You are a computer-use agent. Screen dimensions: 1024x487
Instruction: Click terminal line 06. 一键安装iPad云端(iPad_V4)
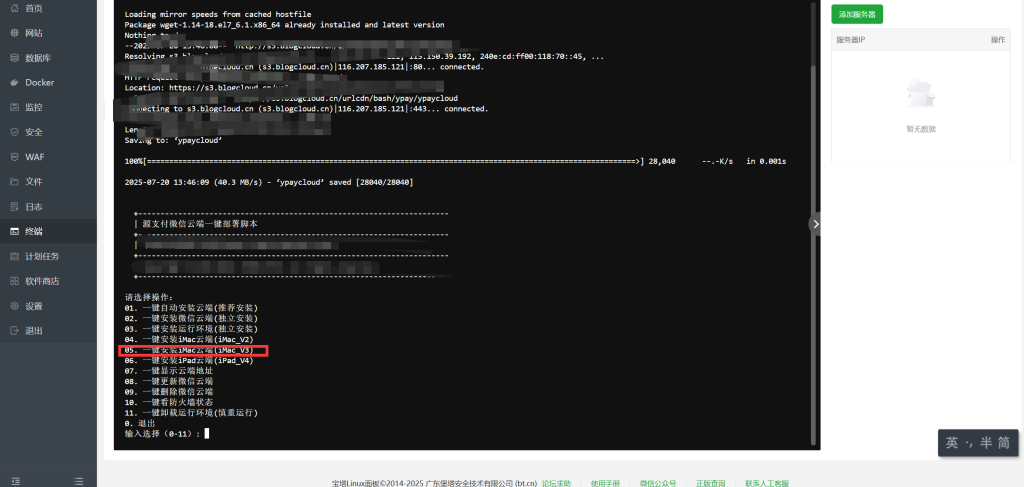pos(189,360)
